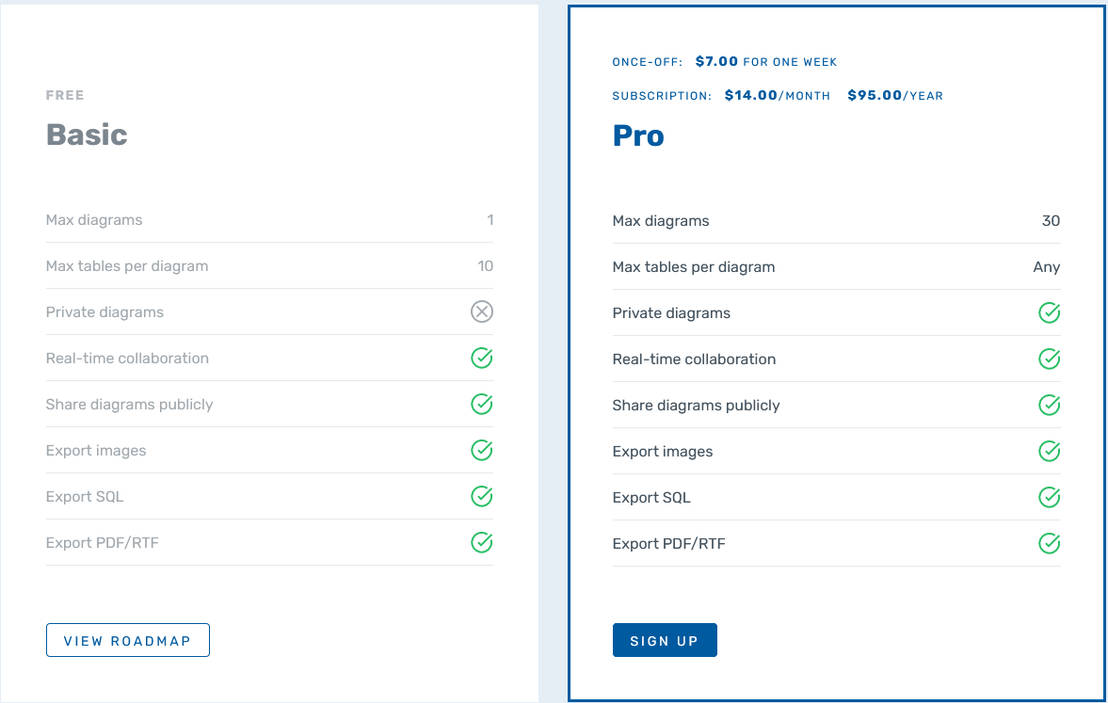Click Basic plan Export SQL checkmark
The width and height of the screenshot is (1108, 703).
482,496
